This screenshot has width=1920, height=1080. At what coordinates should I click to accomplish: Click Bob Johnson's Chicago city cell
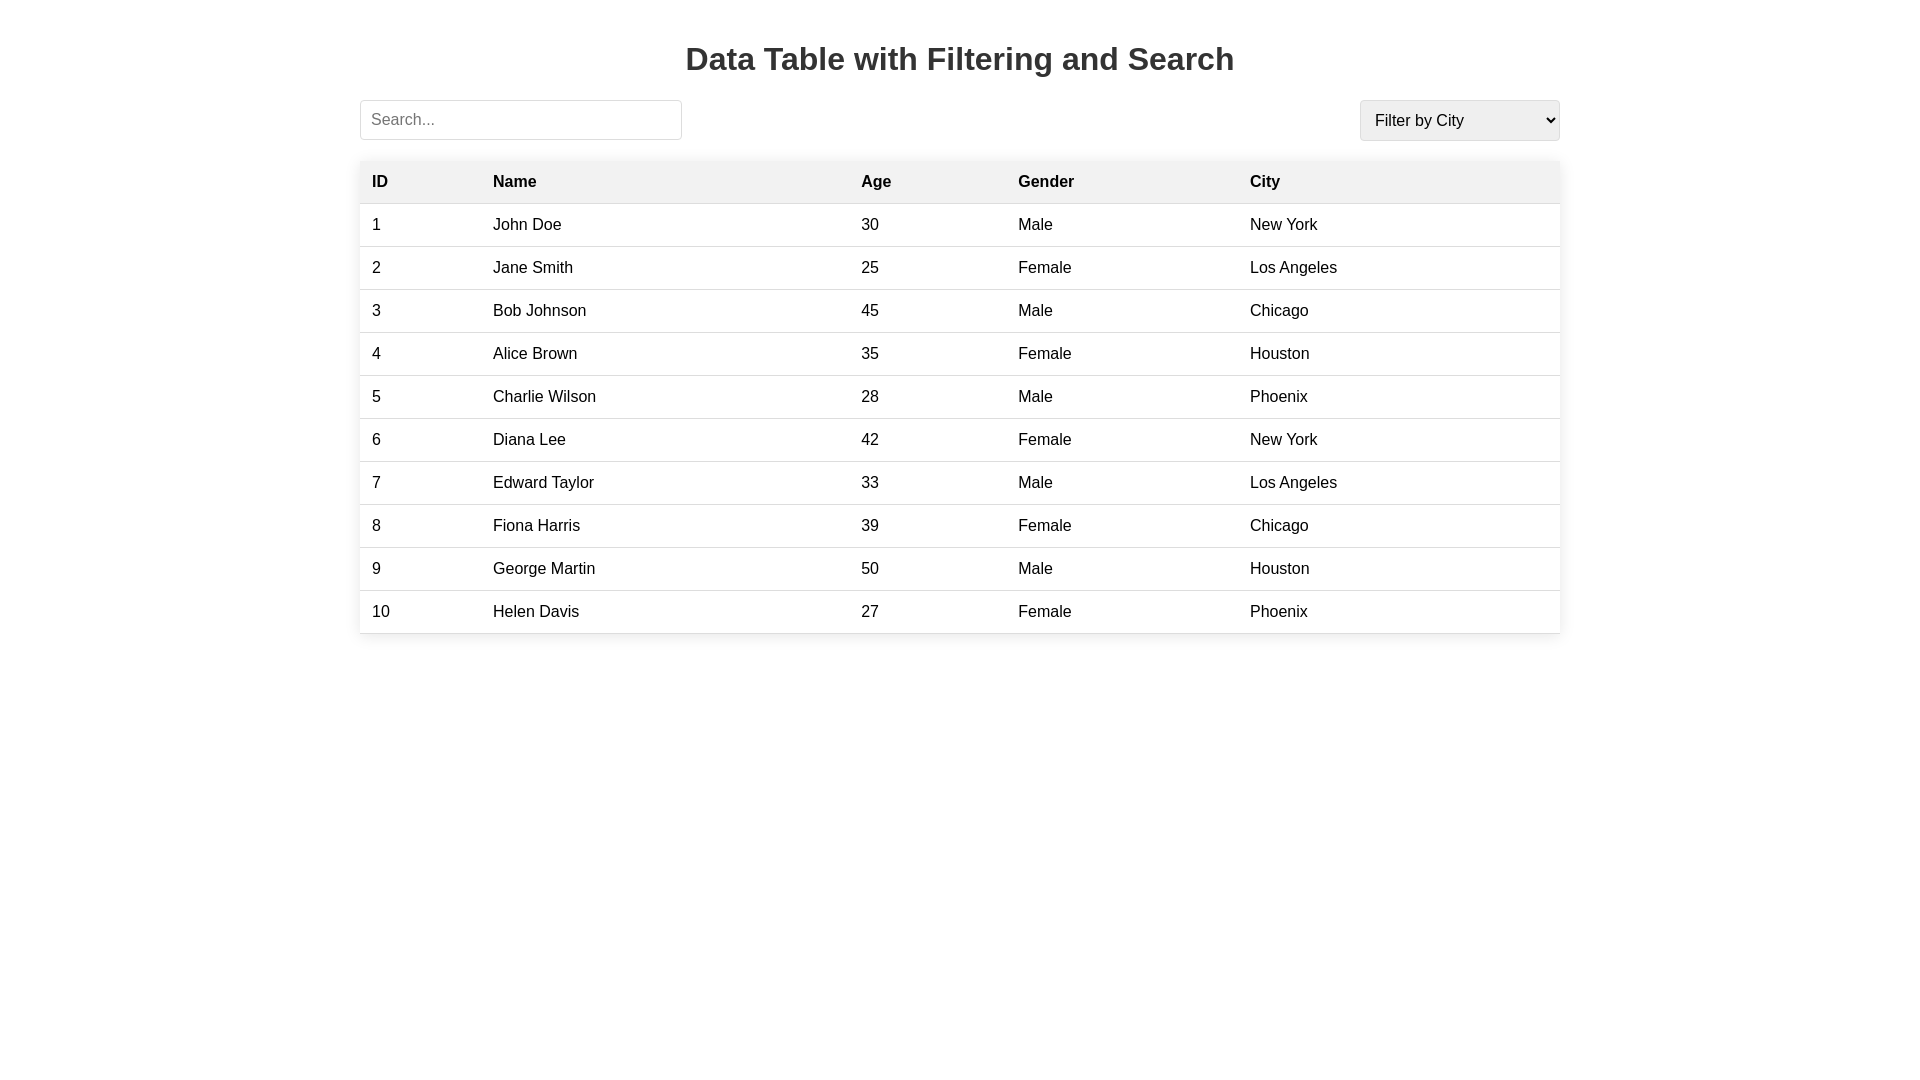(1278, 311)
